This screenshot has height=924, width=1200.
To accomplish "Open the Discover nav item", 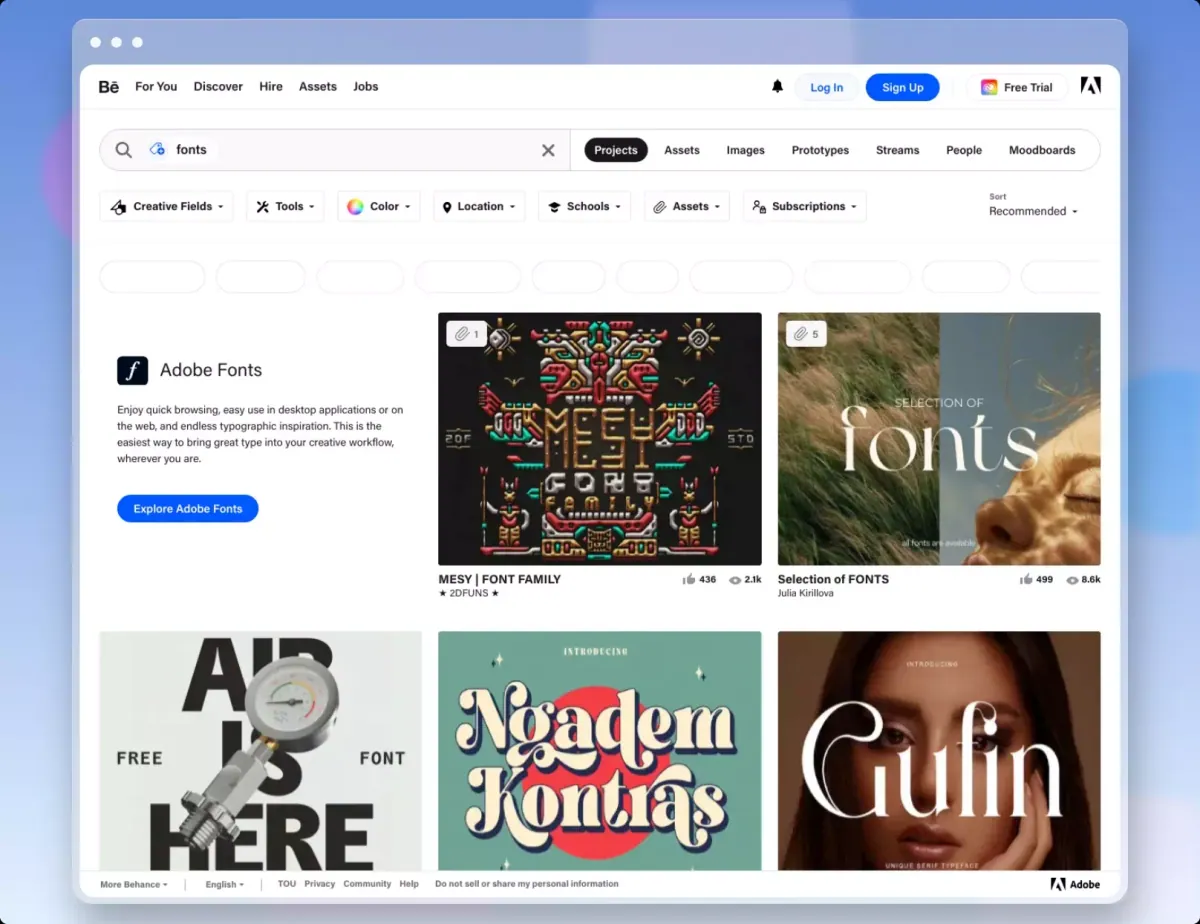I will (218, 87).
